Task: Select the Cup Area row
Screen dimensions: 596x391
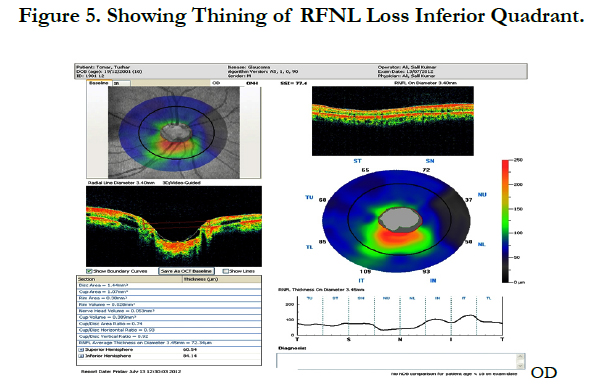Action: 169,292
